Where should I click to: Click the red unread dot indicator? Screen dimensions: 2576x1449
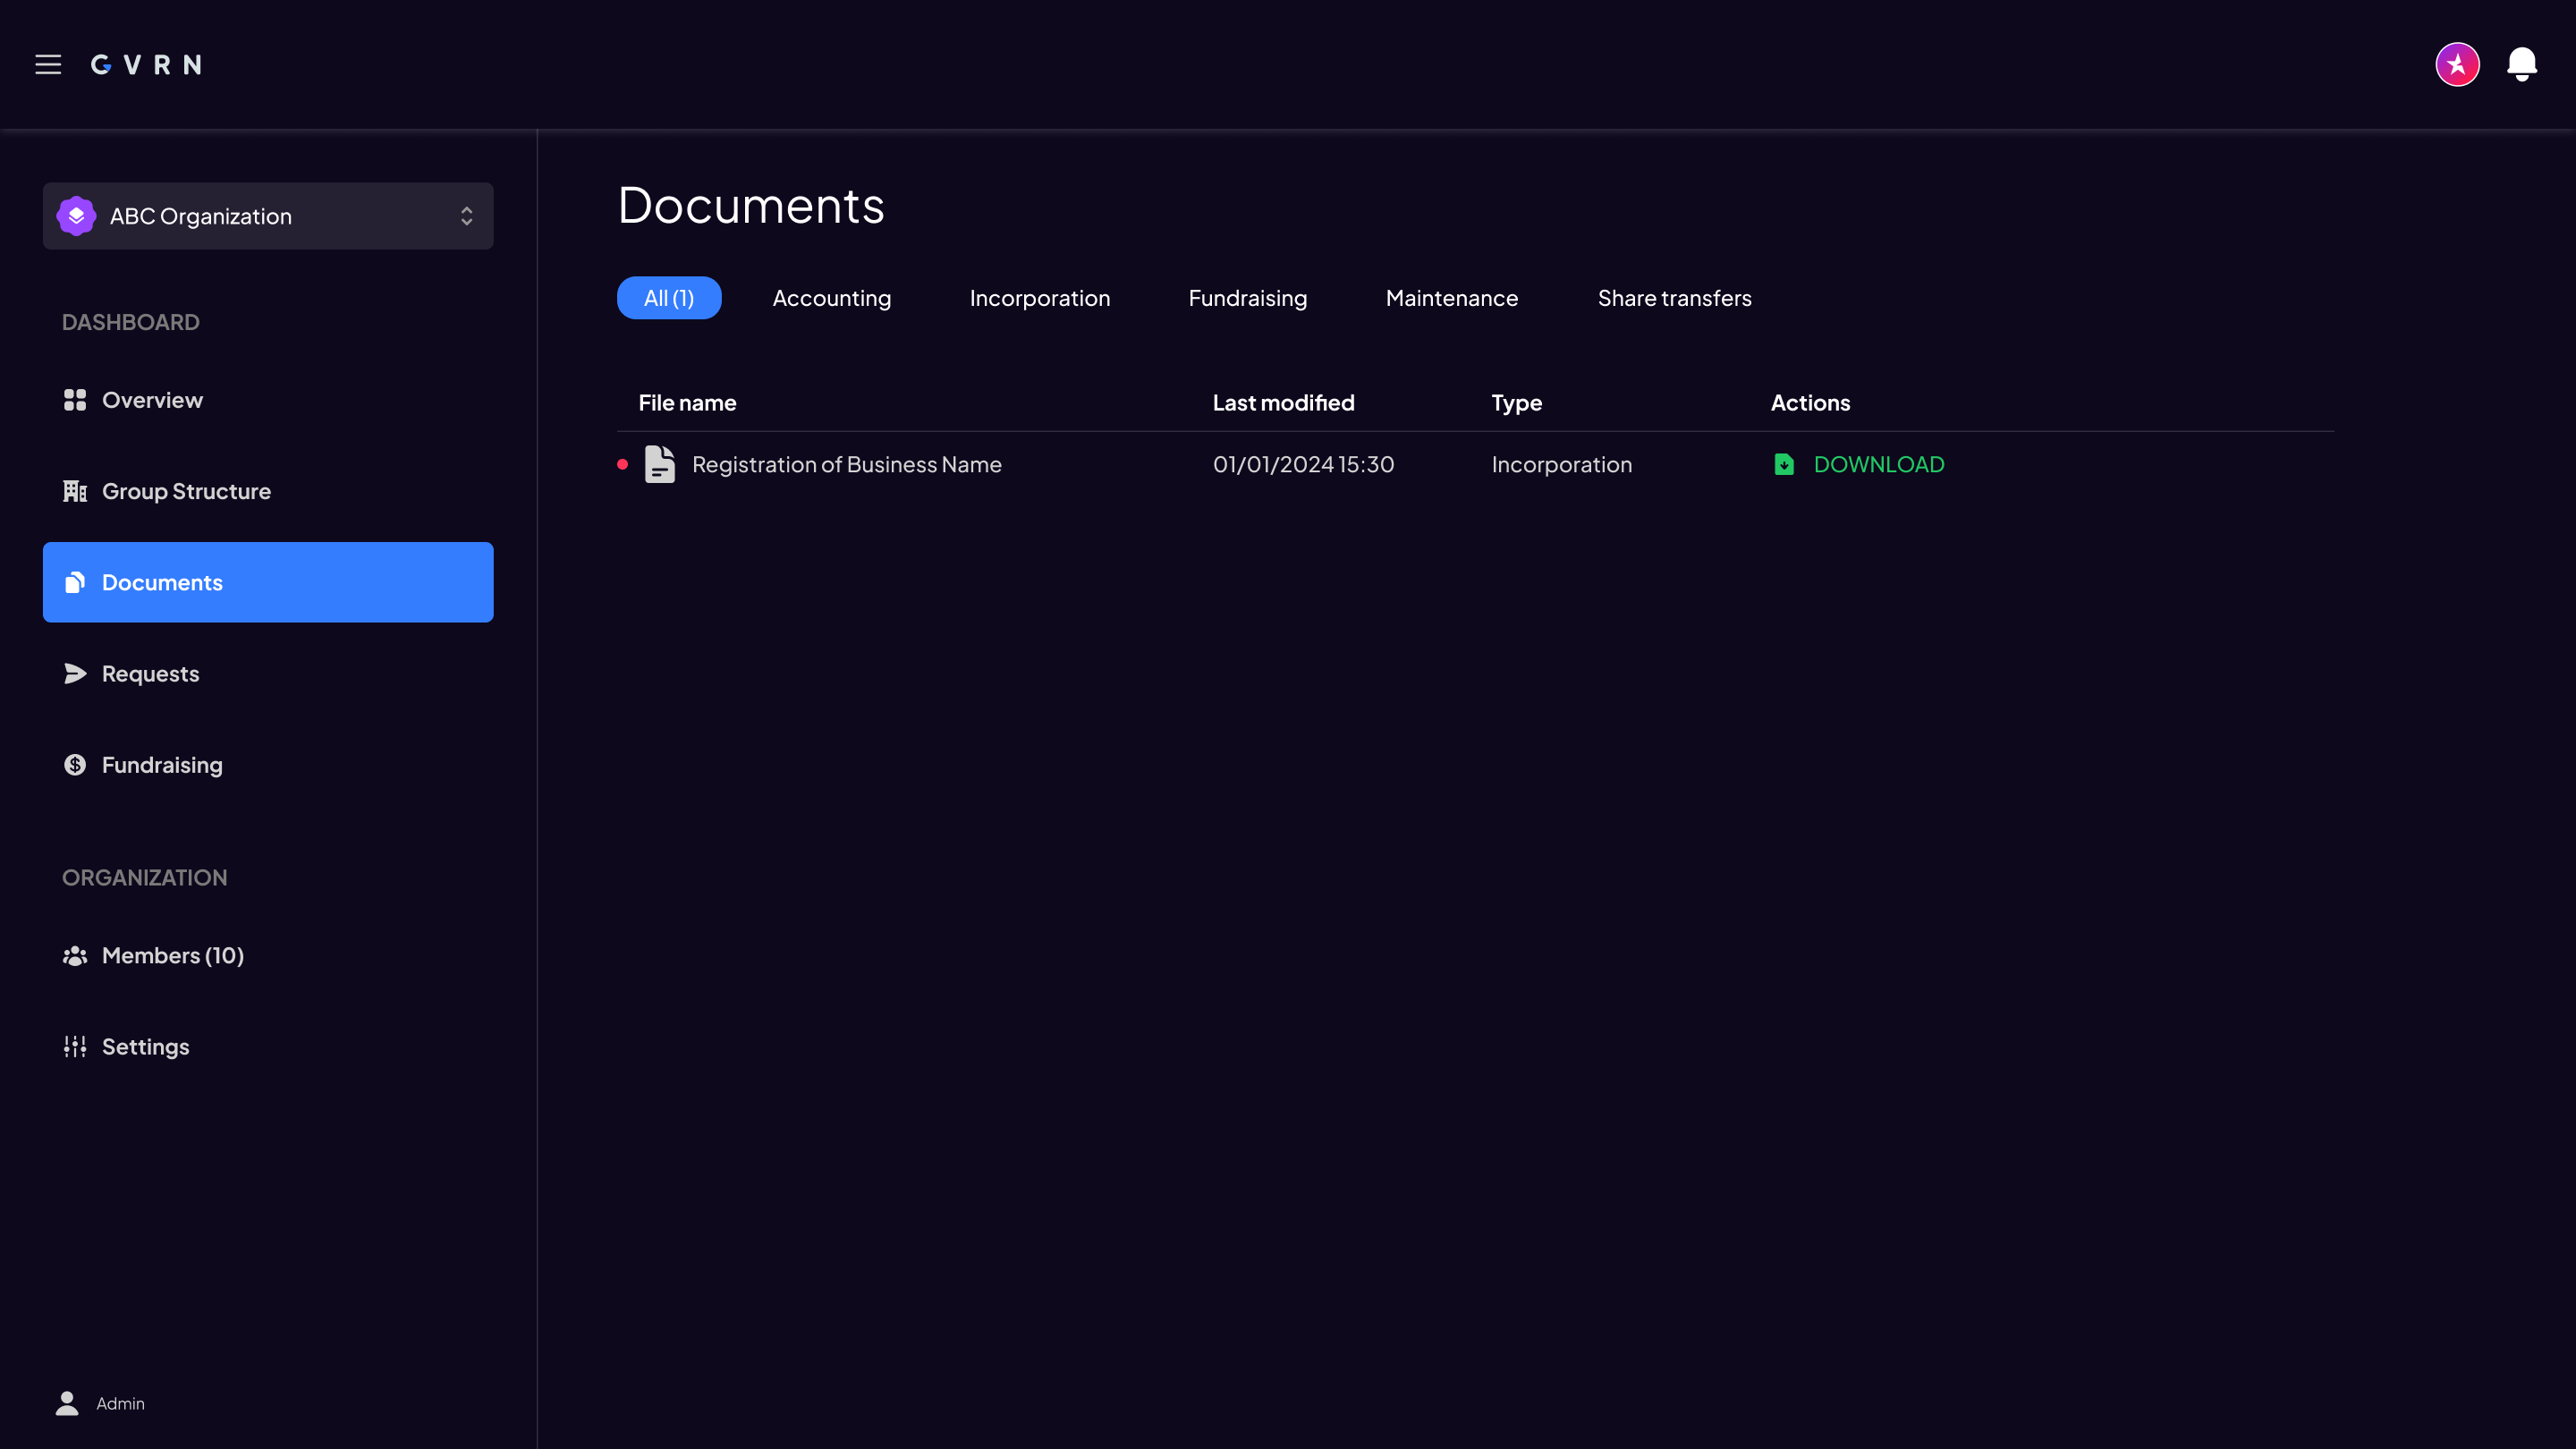click(x=623, y=464)
